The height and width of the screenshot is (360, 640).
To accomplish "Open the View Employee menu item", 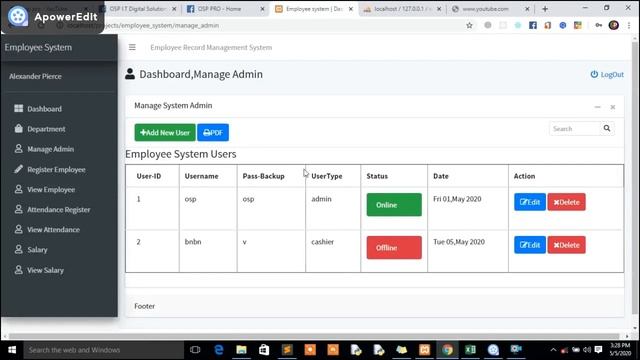I will 51,189.
